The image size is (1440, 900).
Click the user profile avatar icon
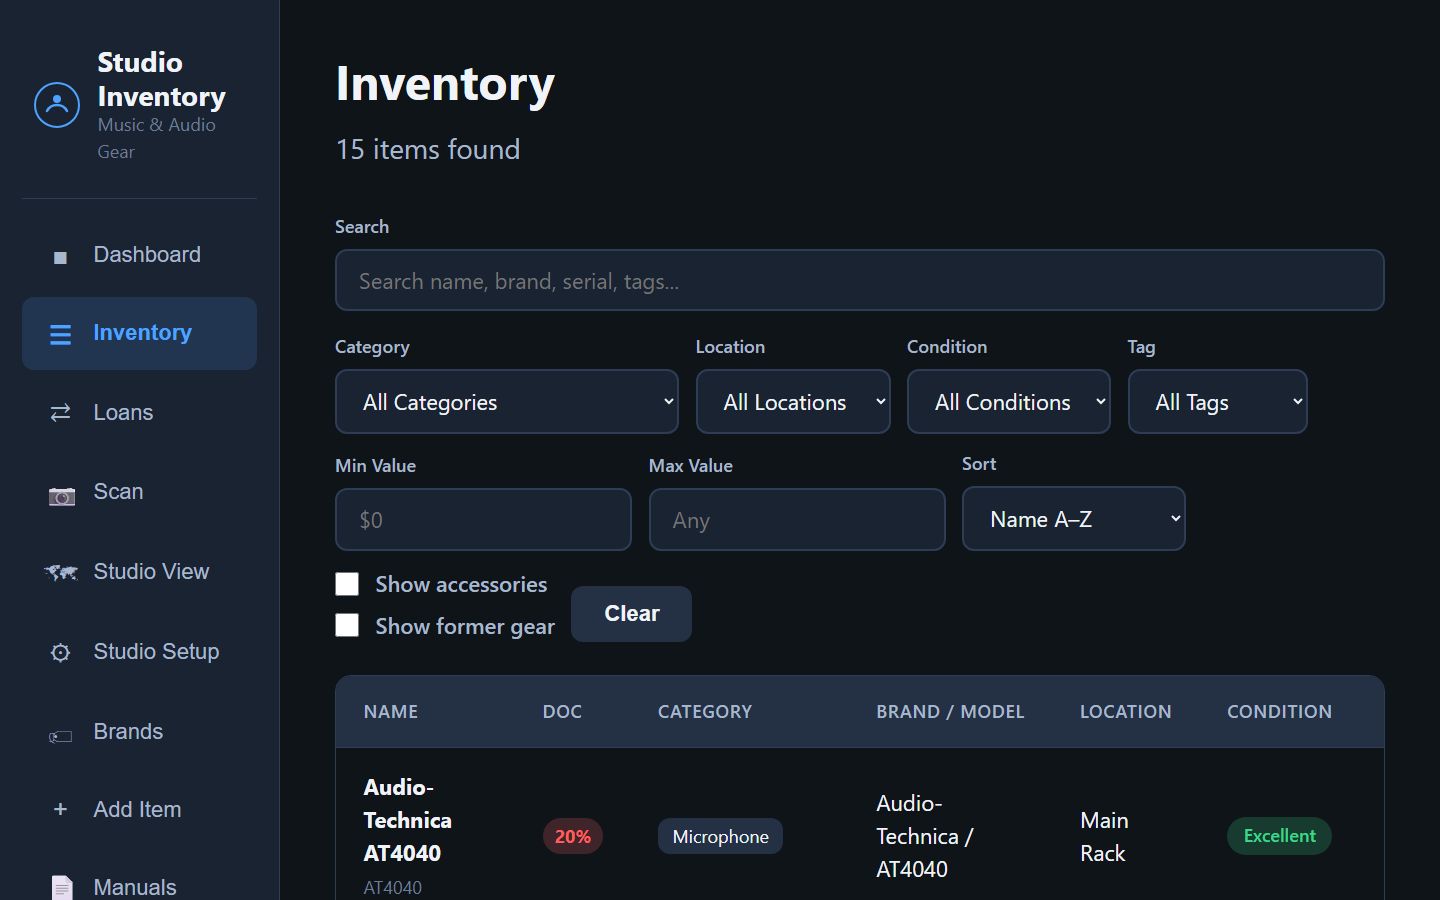[x=57, y=105]
